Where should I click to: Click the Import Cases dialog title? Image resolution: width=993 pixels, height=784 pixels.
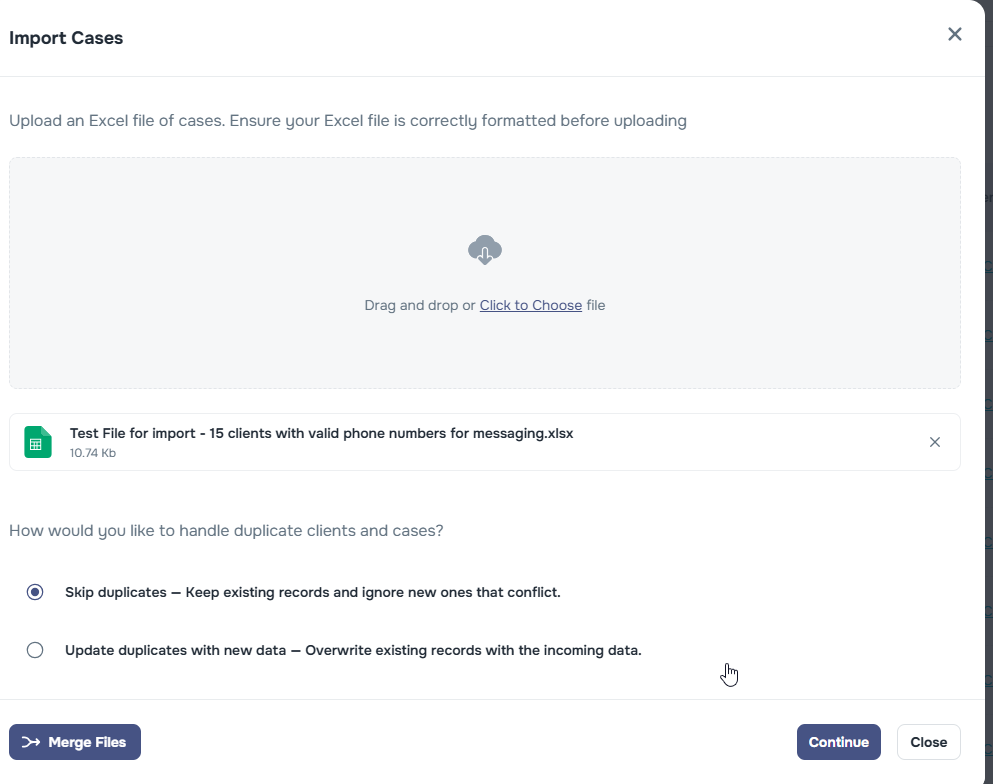[x=66, y=38]
